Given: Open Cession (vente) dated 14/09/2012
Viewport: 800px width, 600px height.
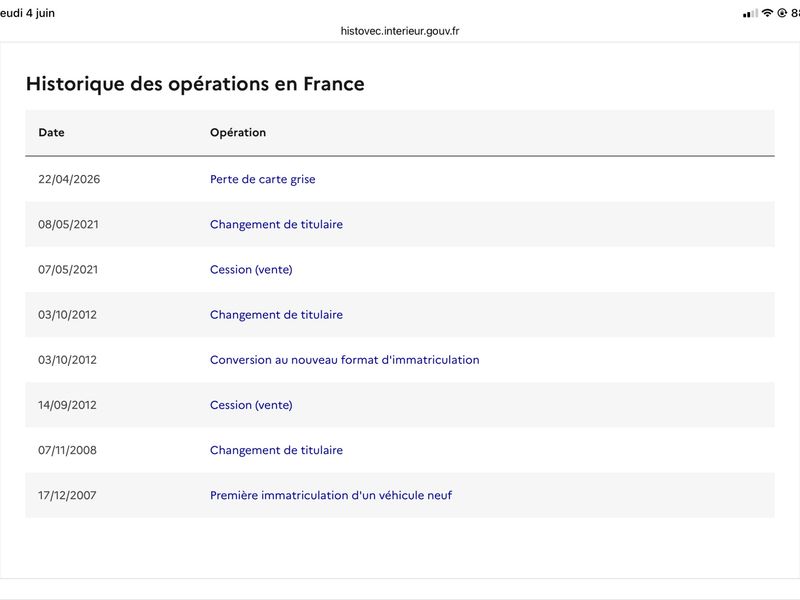Looking at the screenshot, I should pos(251,405).
